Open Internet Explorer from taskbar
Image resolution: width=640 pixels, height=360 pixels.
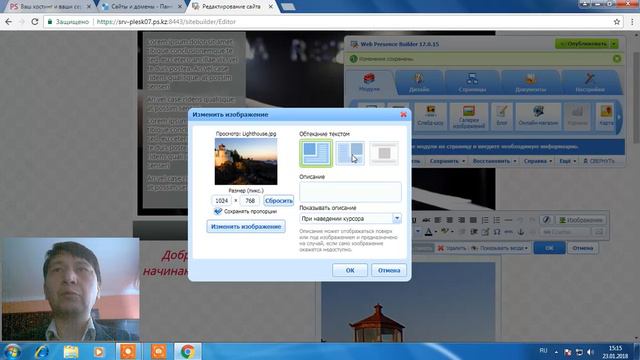42,351
